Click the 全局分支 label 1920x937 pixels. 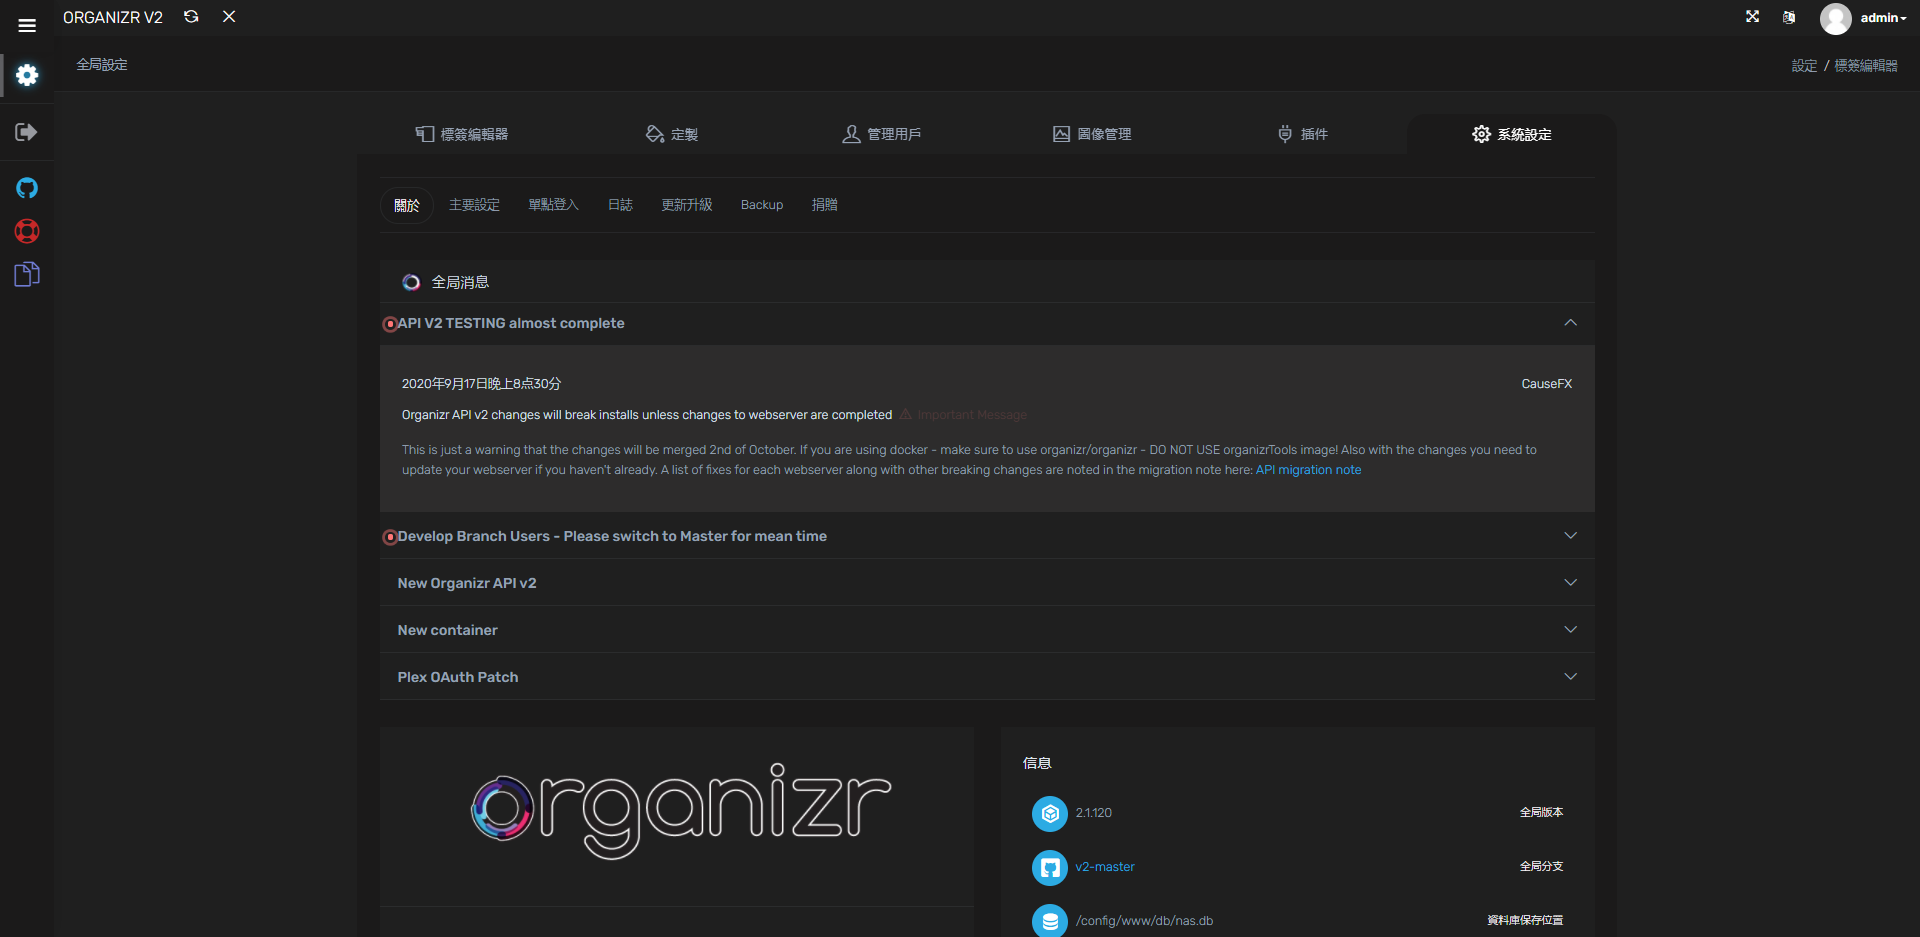(1541, 867)
